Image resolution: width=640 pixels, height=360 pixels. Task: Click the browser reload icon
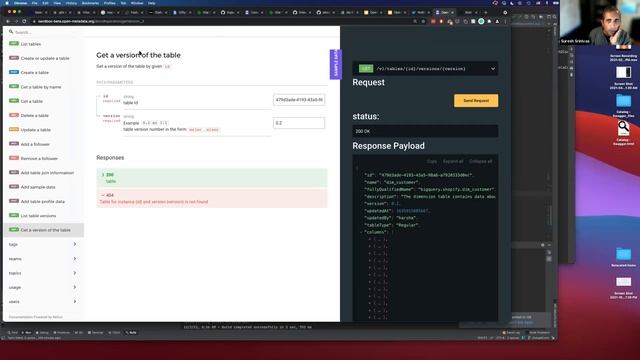pyautogui.click(x=24, y=21)
